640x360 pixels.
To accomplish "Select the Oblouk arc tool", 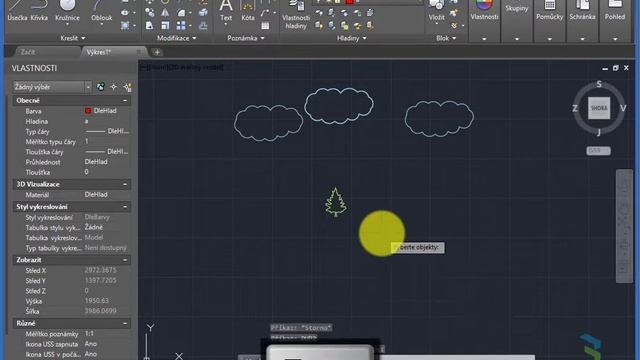I will point(101,11).
